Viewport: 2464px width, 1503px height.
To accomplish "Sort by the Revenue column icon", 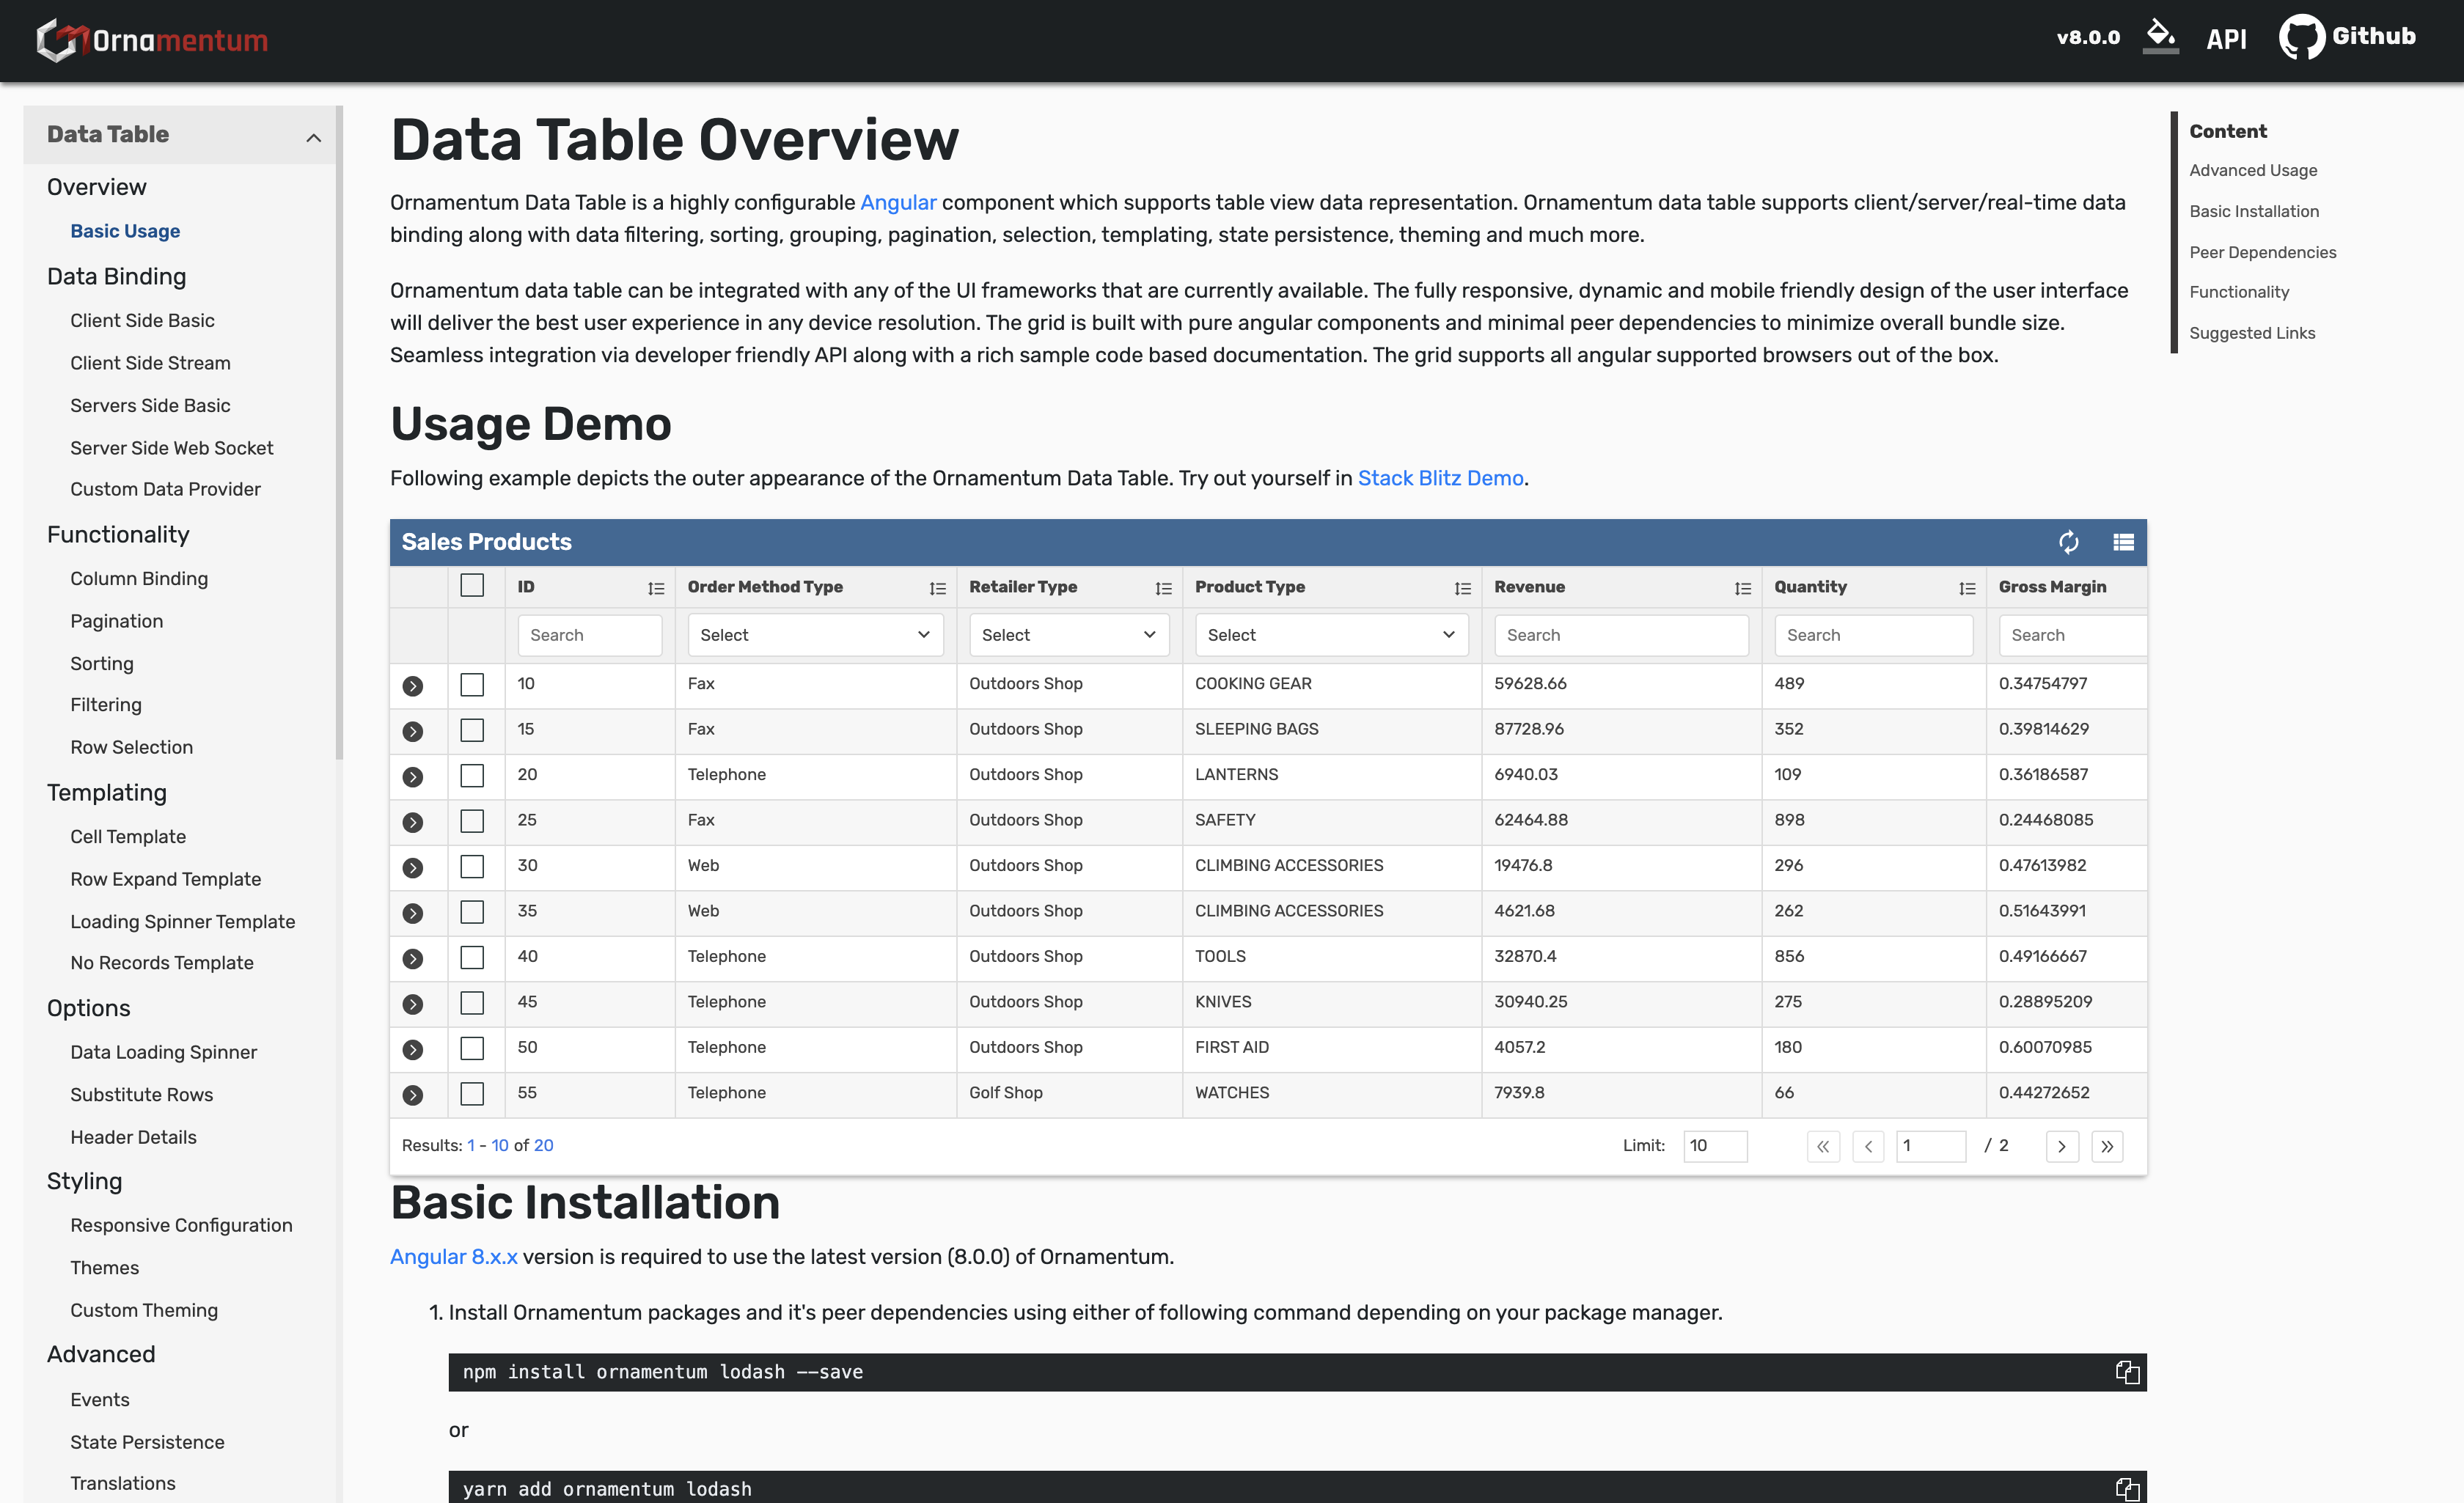I will [x=1742, y=588].
